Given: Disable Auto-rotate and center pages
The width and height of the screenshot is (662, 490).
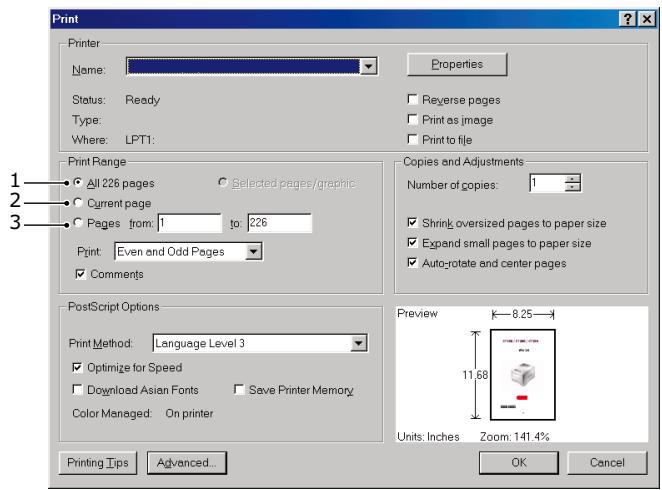Looking at the screenshot, I should point(412,263).
